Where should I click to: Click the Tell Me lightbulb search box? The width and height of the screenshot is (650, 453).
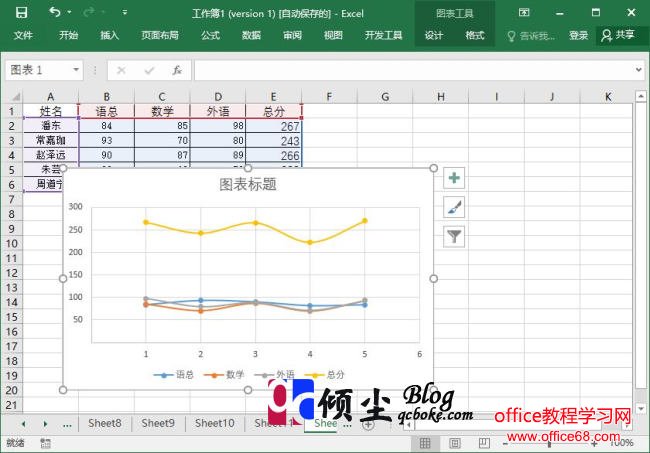pyautogui.click(x=531, y=36)
